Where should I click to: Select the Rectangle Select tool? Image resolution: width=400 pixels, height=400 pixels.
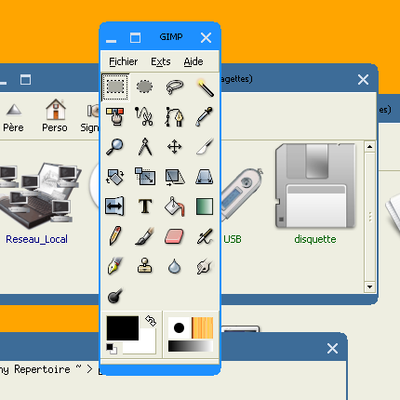coord(115,87)
